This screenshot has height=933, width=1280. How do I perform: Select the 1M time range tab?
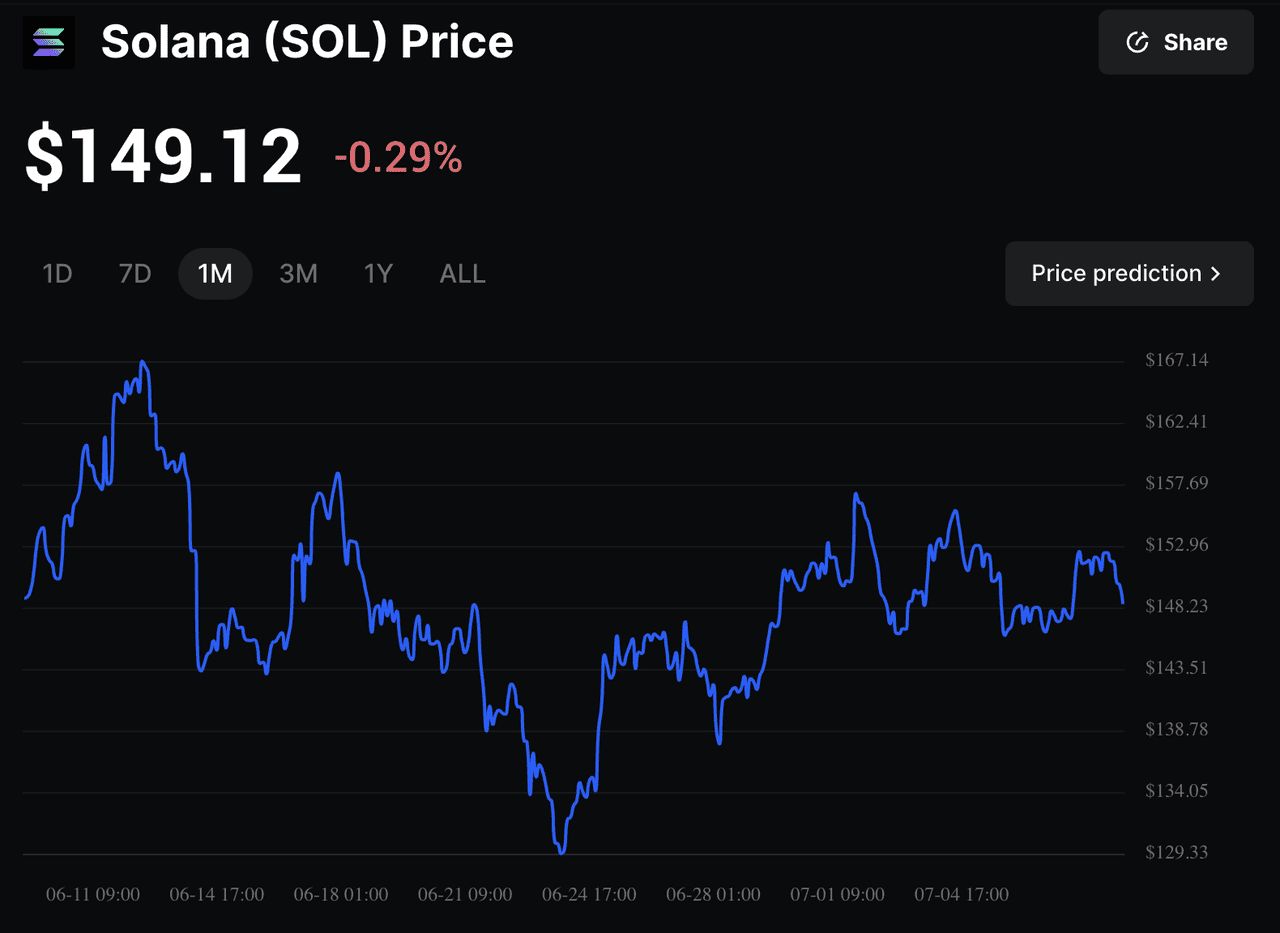point(215,273)
